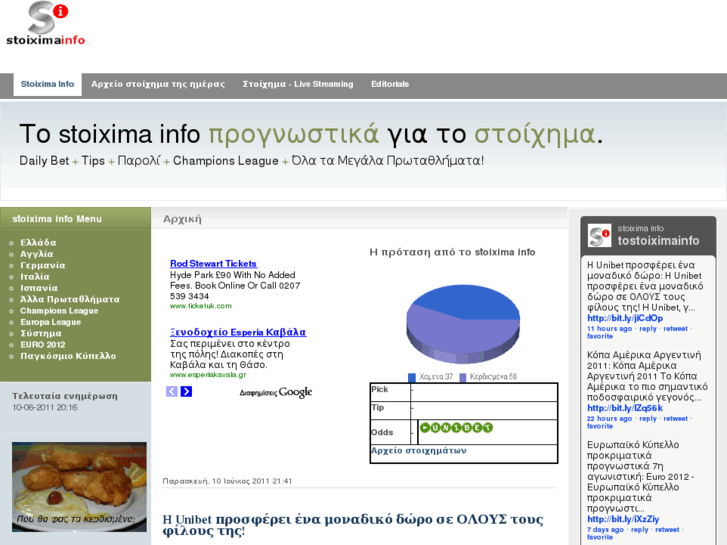
Task: Retweet the 11 hours ago tweet
Action: (676, 328)
